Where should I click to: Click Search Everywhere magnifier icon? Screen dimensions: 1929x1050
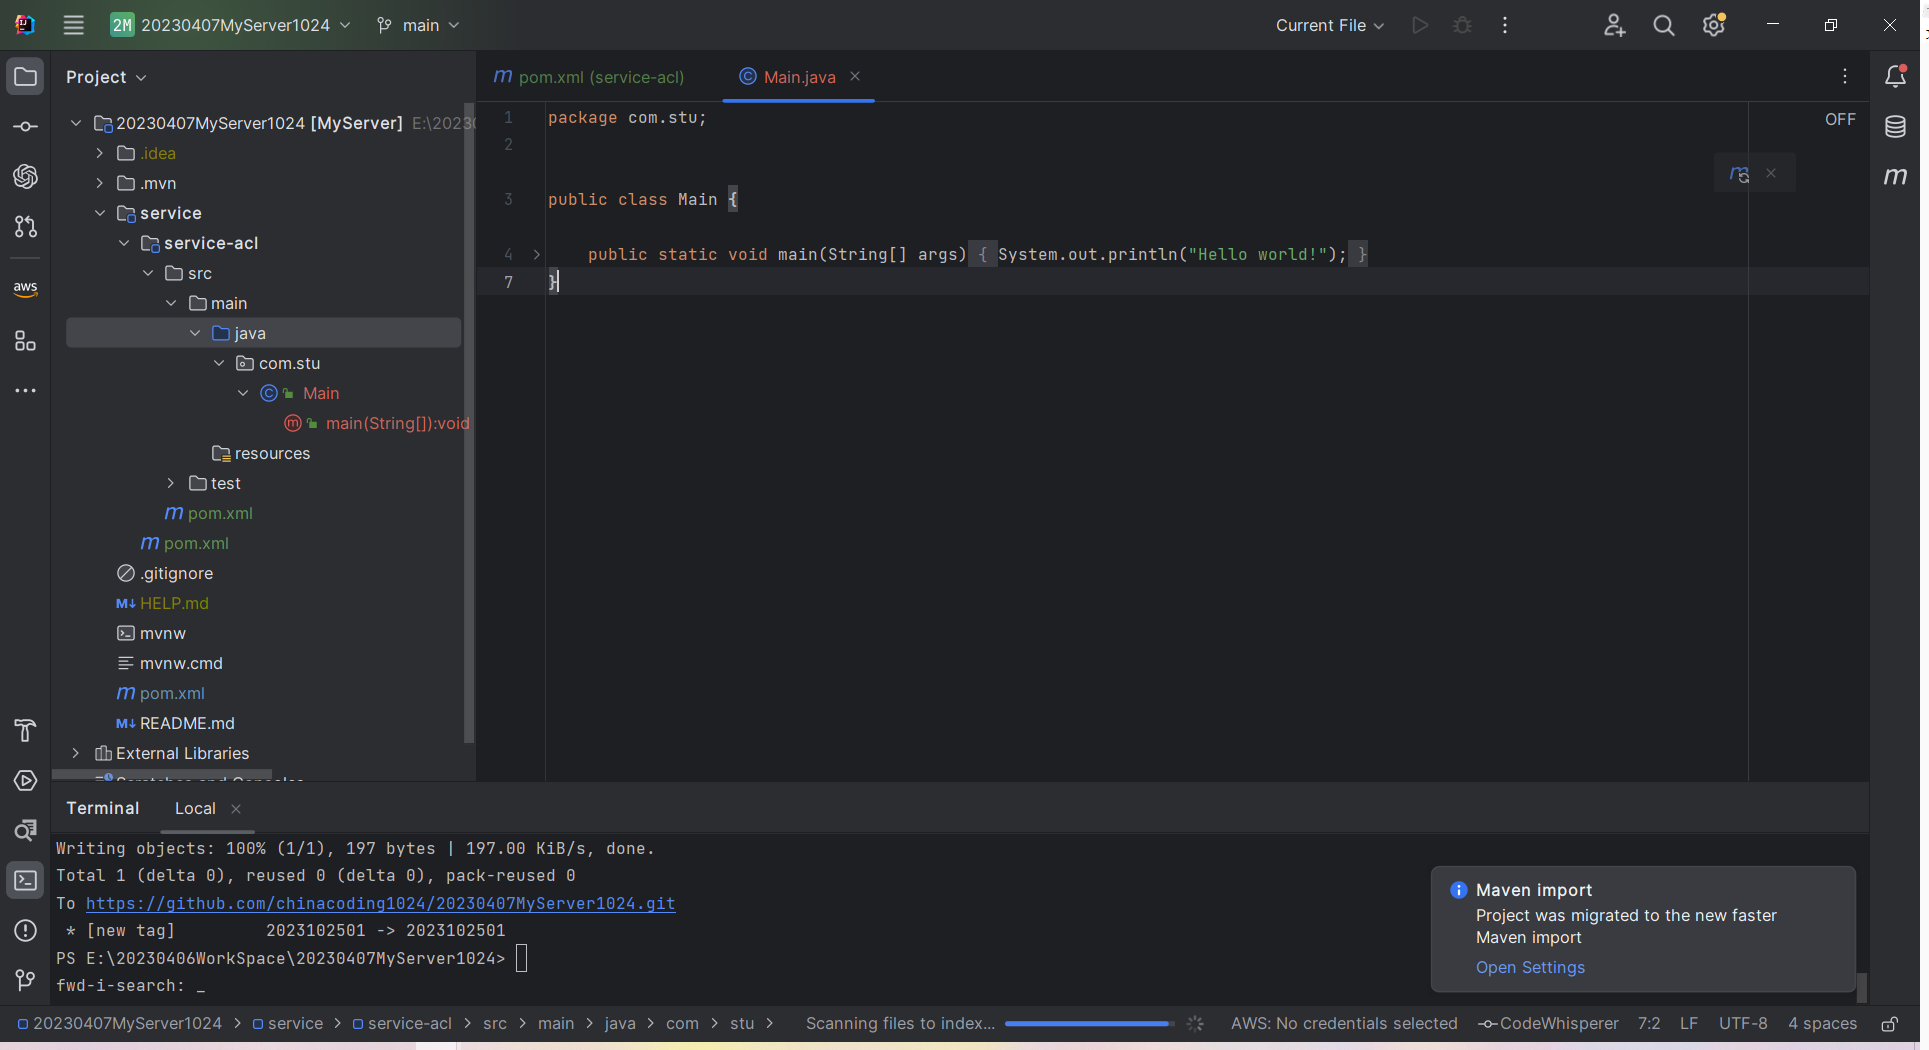(x=1663, y=26)
